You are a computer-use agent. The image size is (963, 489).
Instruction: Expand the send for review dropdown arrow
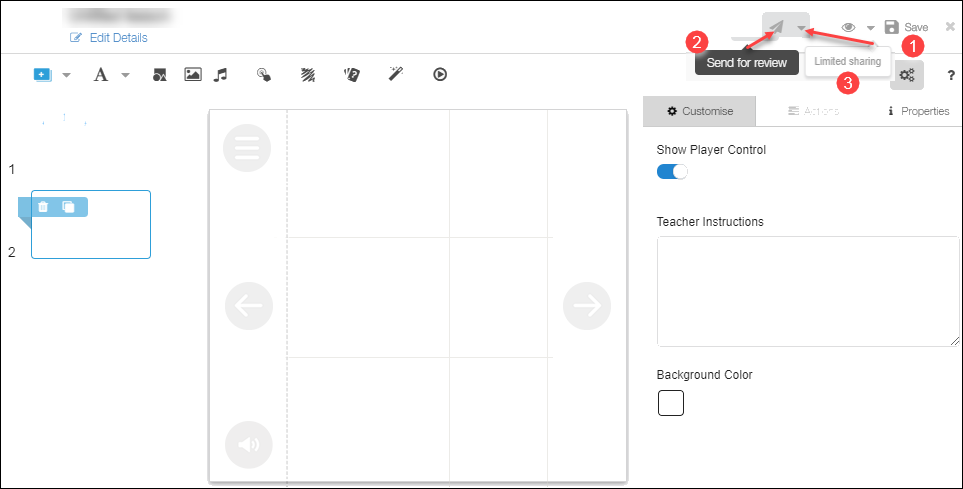(801, 27)
